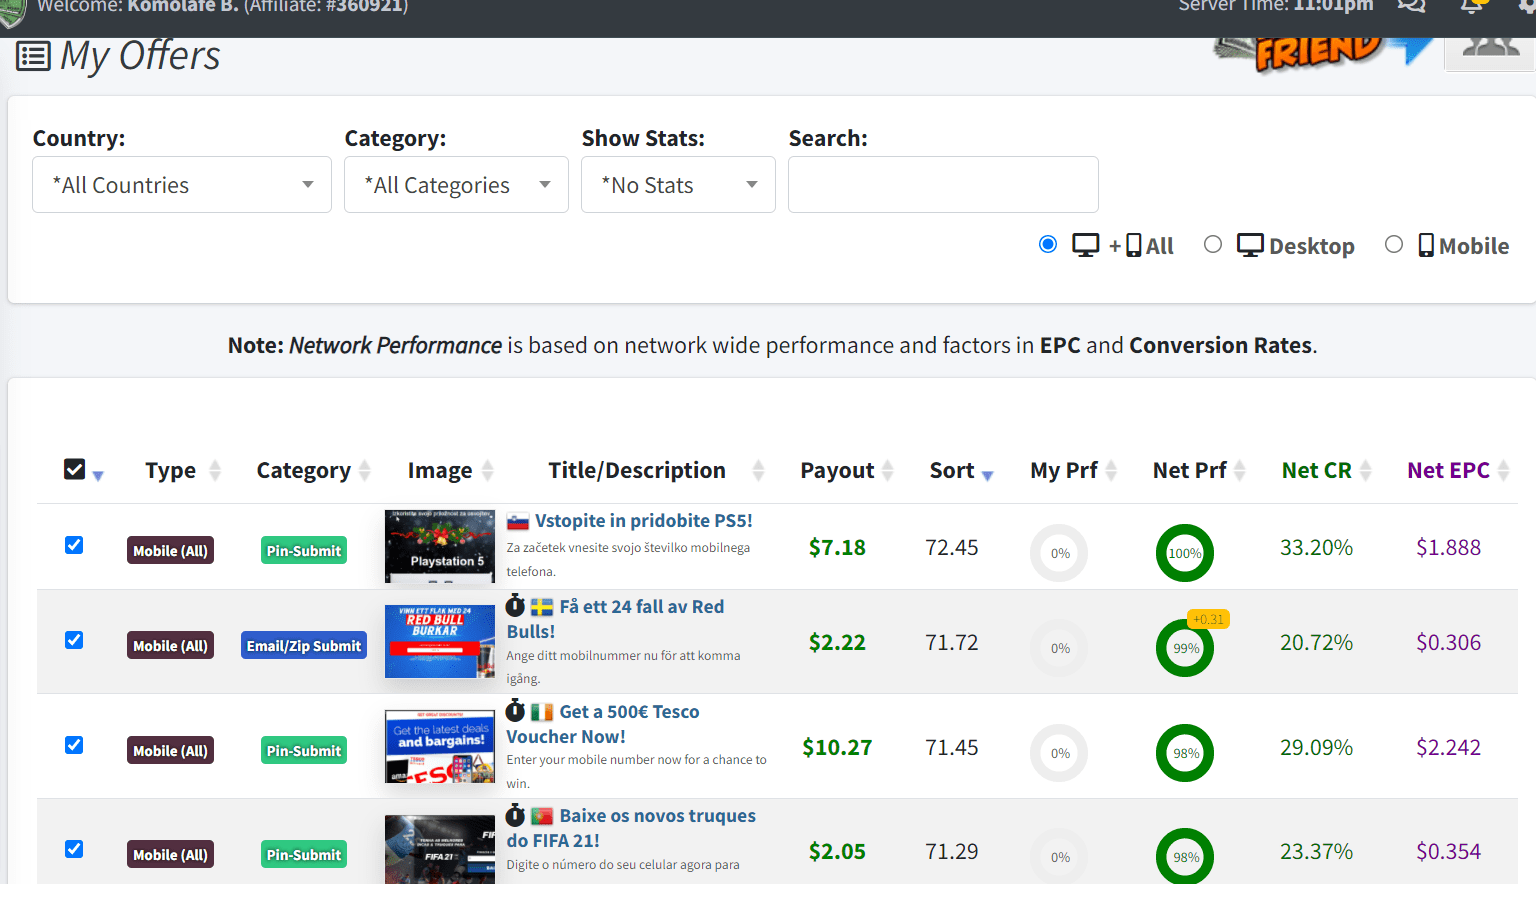Sort table by Net CR column

1316,470
